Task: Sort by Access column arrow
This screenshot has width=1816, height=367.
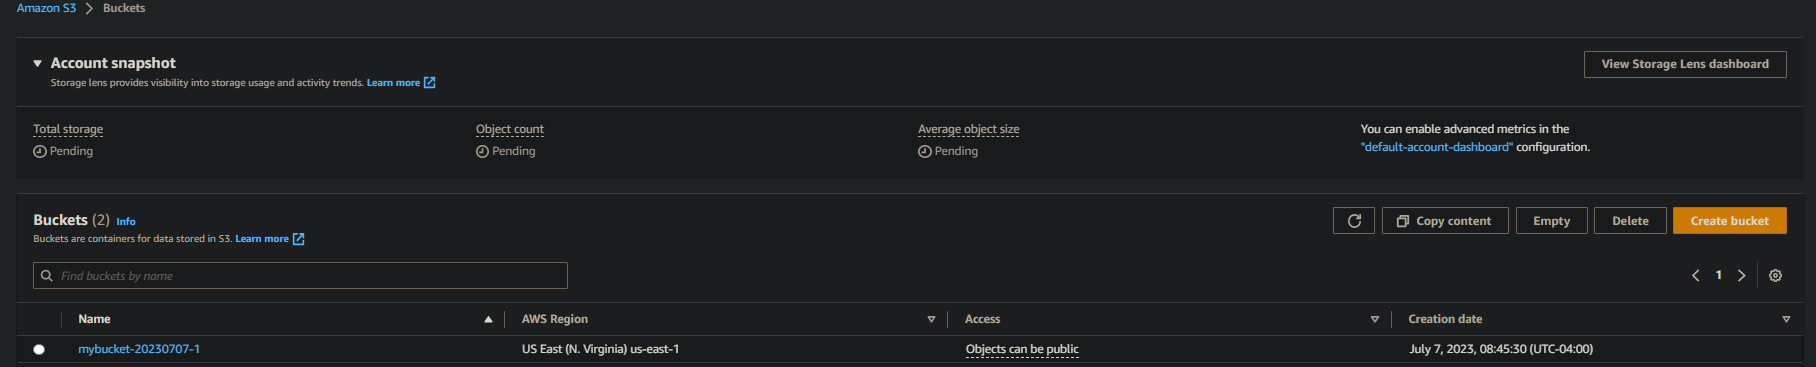Action: (1374, 319)
